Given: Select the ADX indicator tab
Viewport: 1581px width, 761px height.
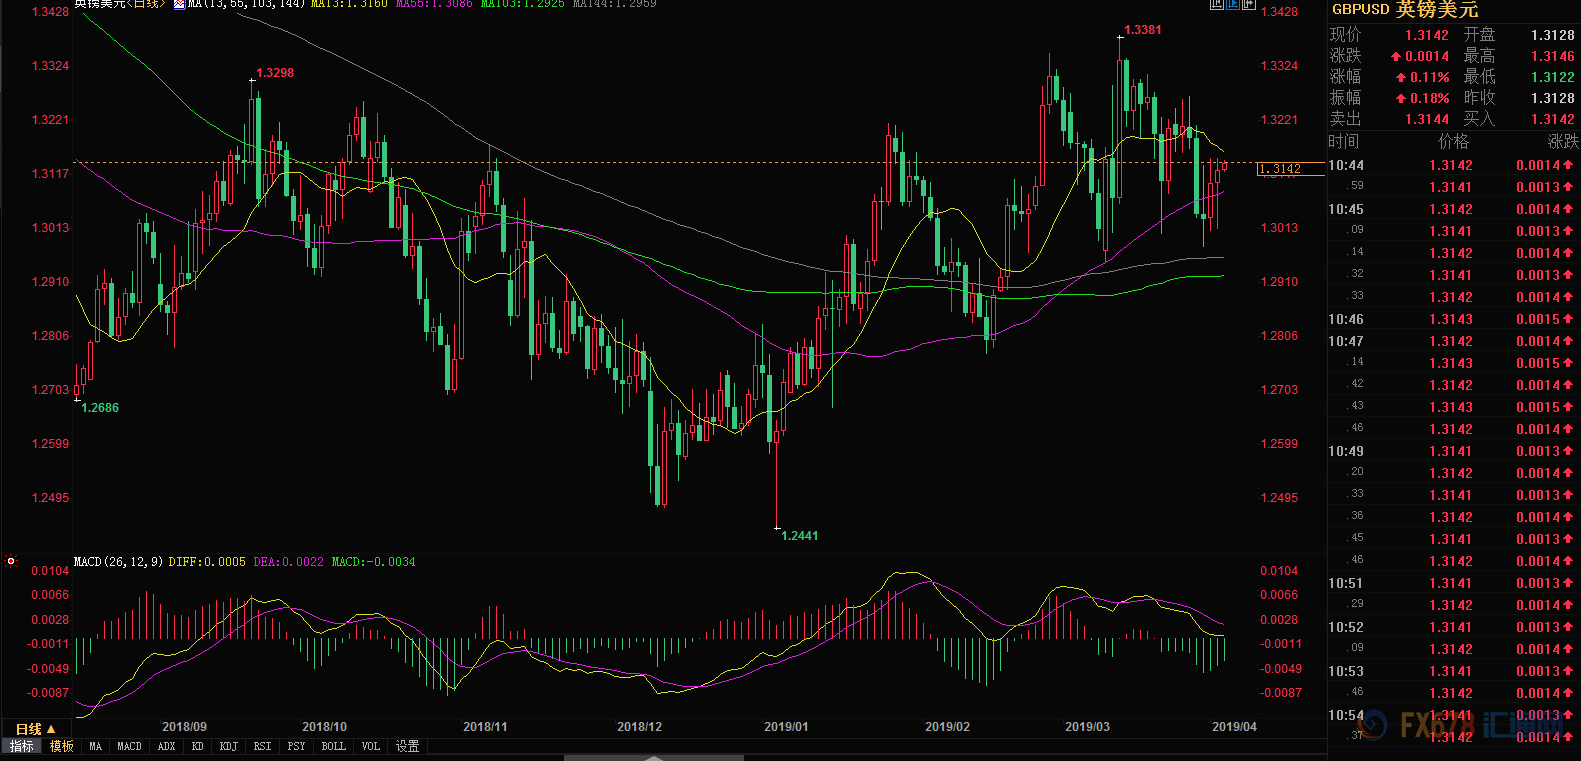Looking at the screenshot, I should [166, 746].
